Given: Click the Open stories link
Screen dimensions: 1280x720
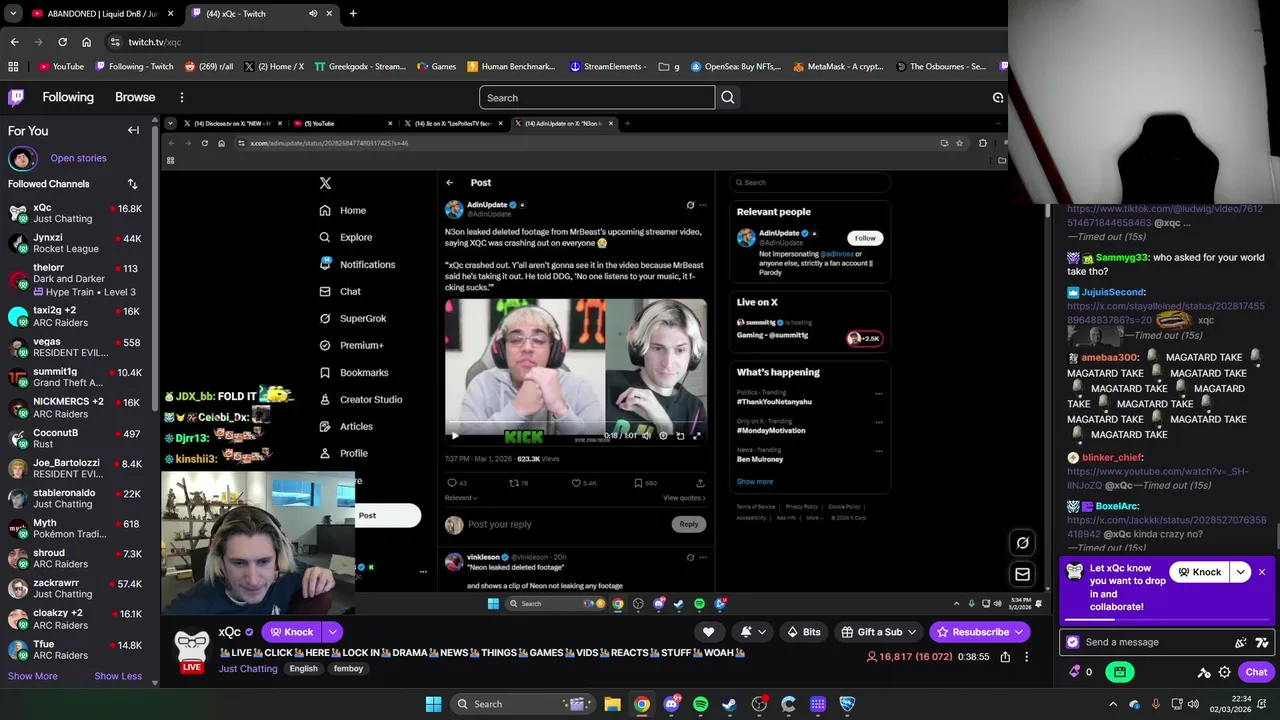Looking at the screenshot, I should click(78, 158).
